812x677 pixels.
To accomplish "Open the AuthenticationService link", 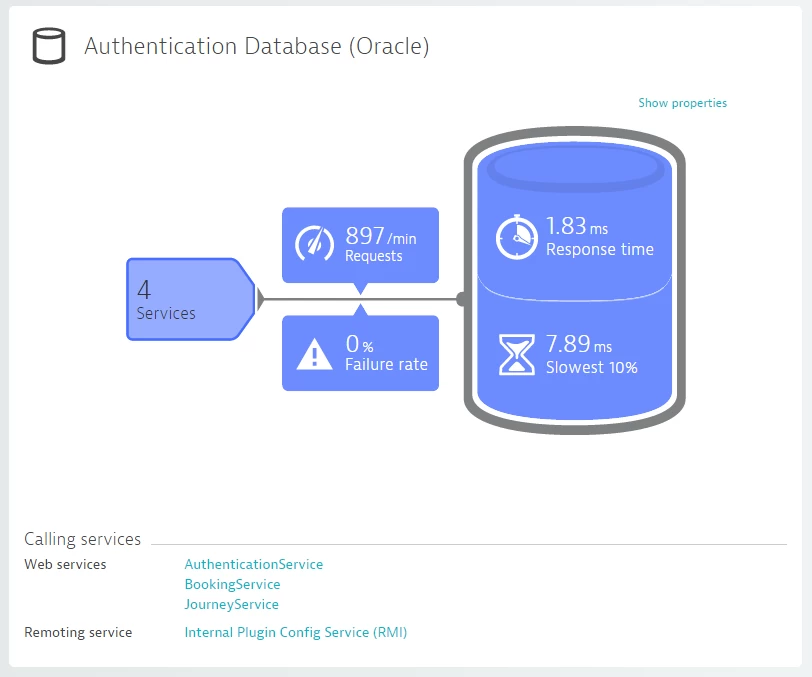I will pyautogui.click(x=254, y=564).
